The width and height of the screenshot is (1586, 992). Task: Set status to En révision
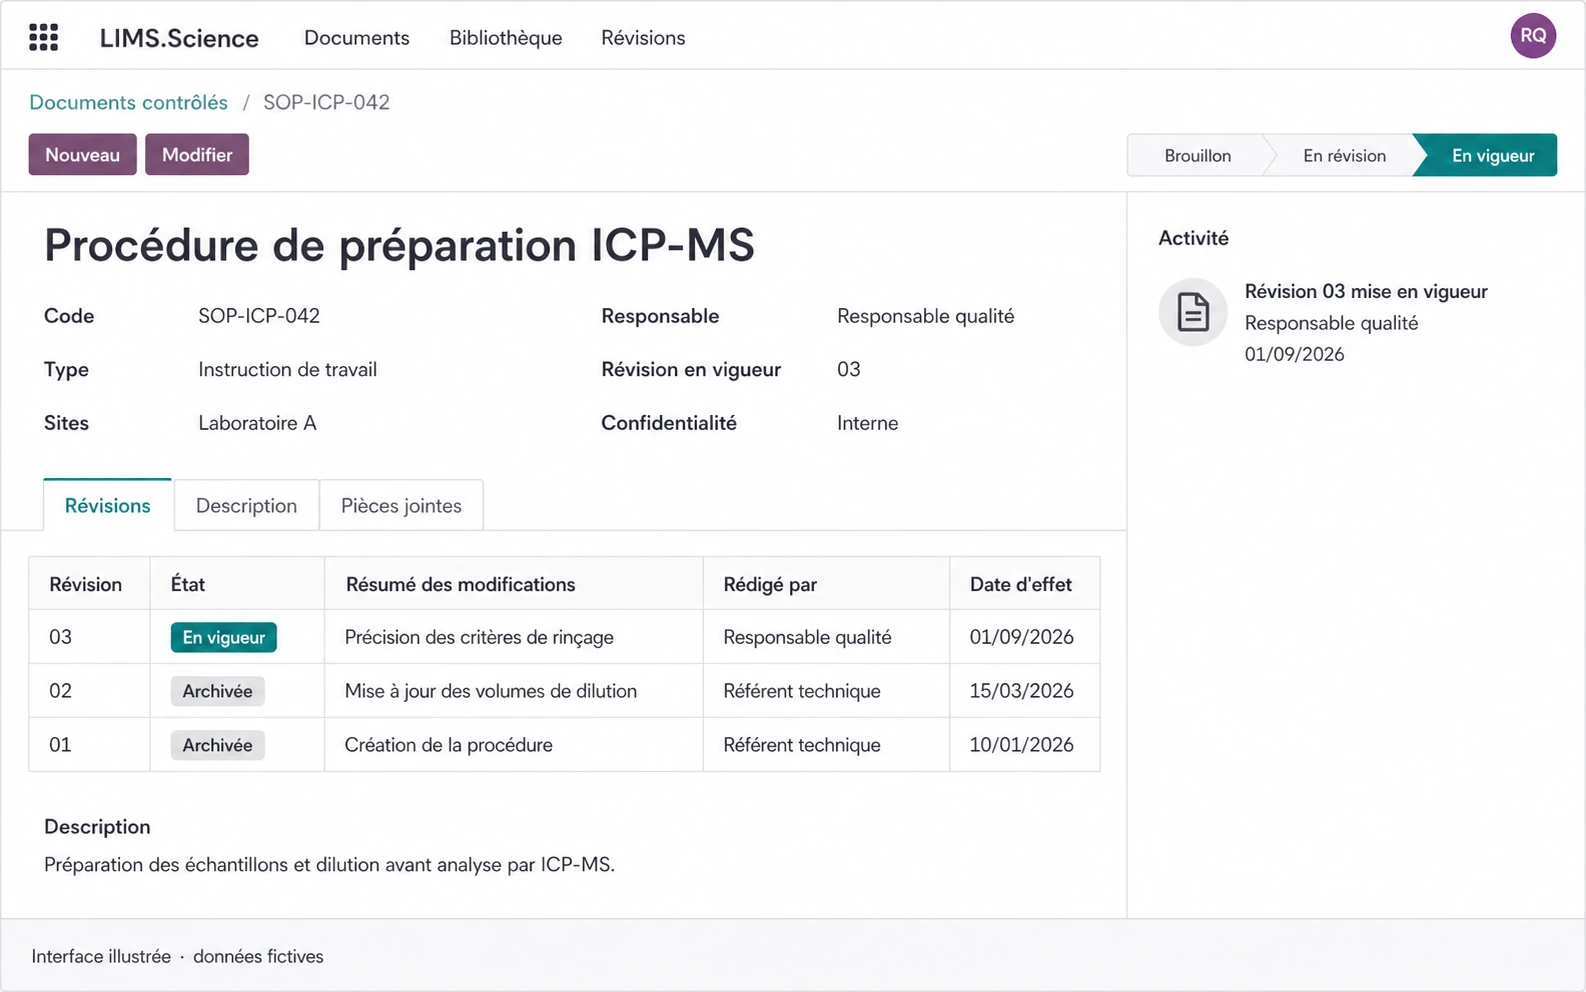(1344, 155)
